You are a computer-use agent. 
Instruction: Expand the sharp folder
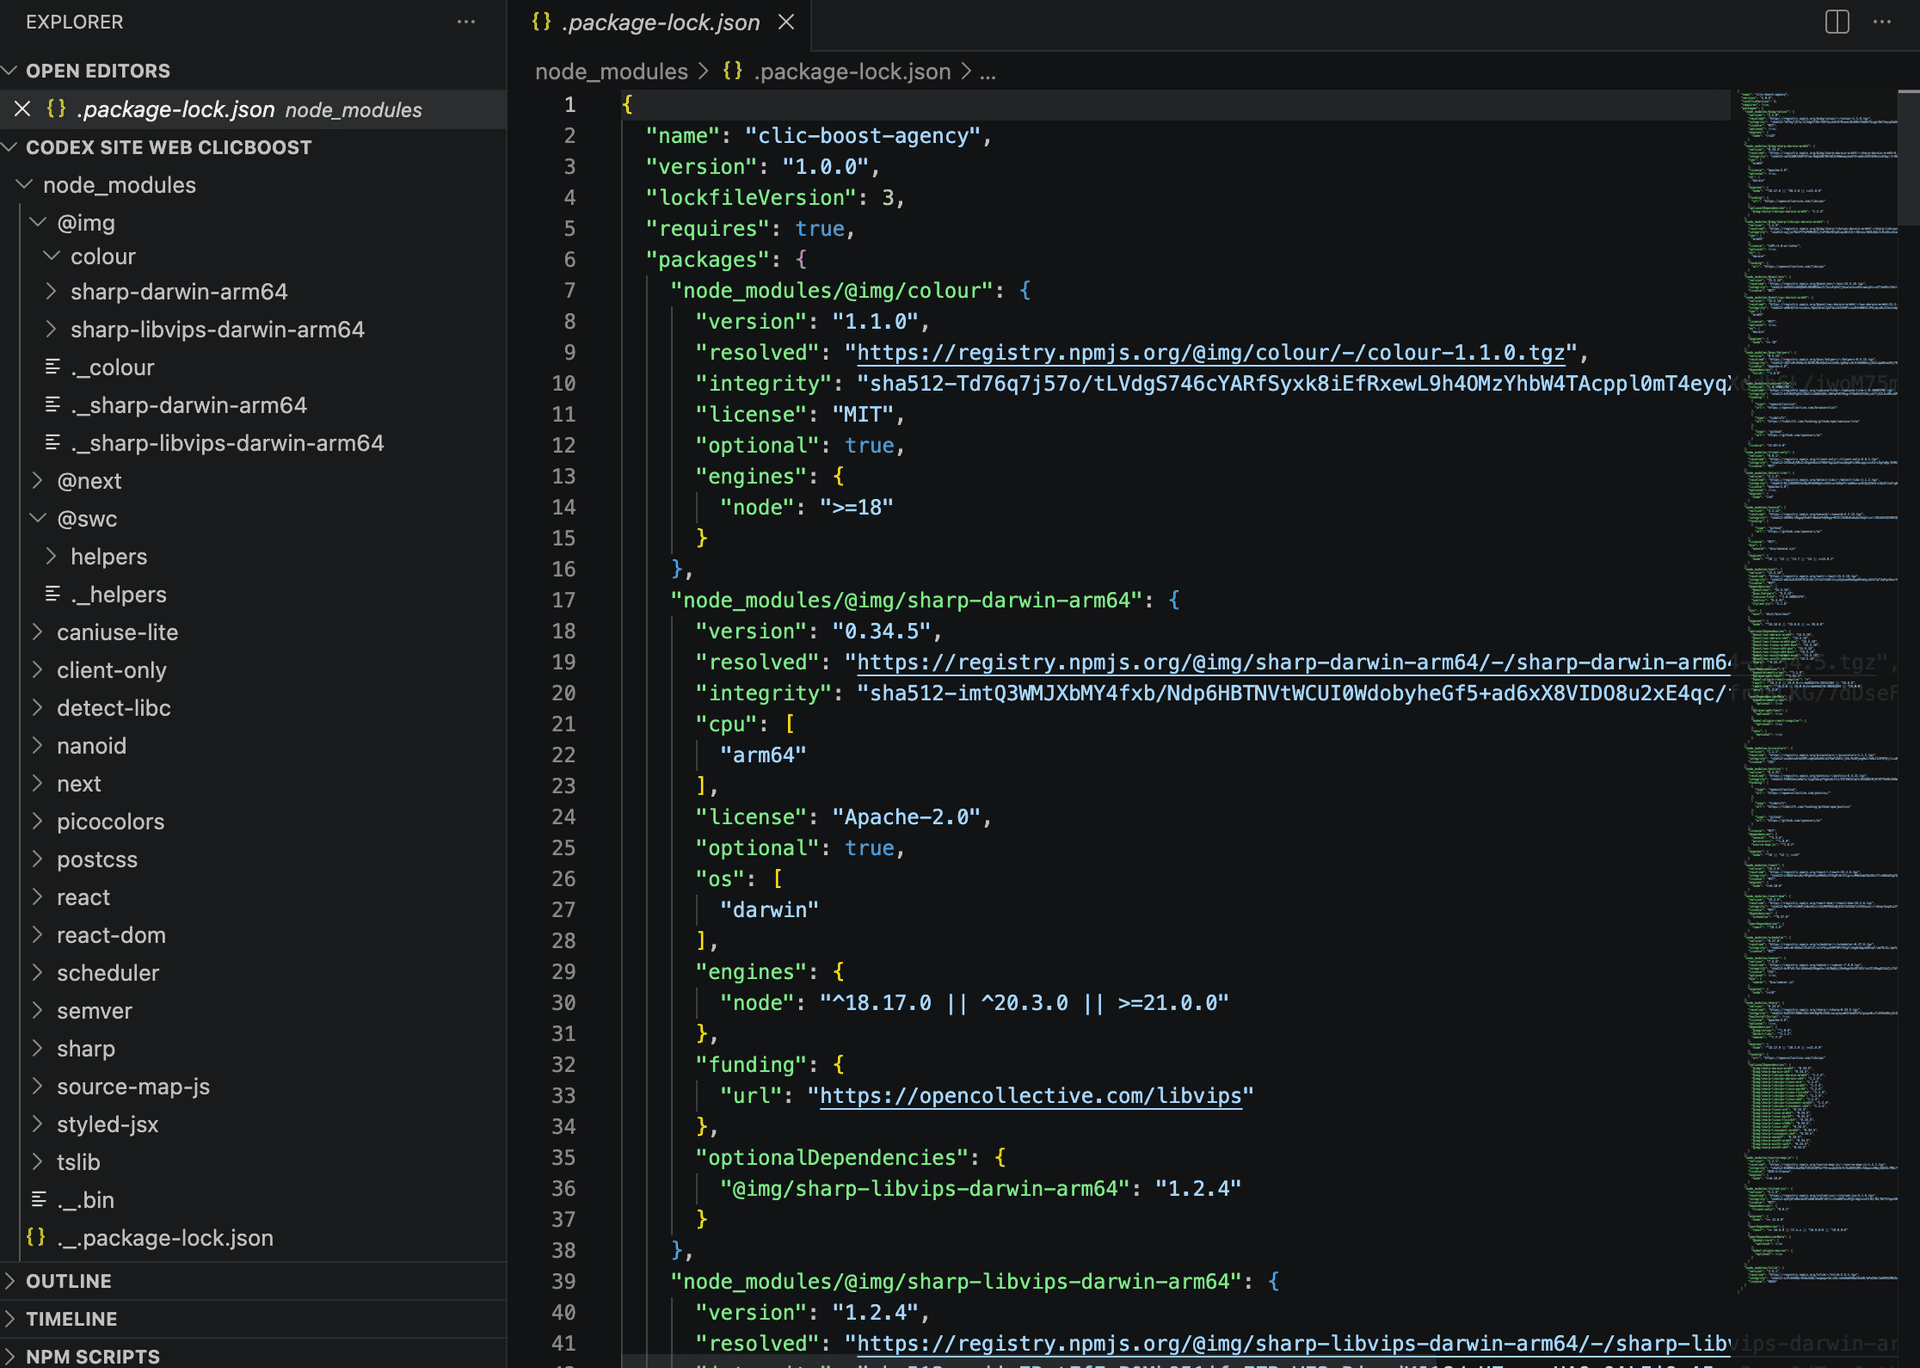point(39,1048)
